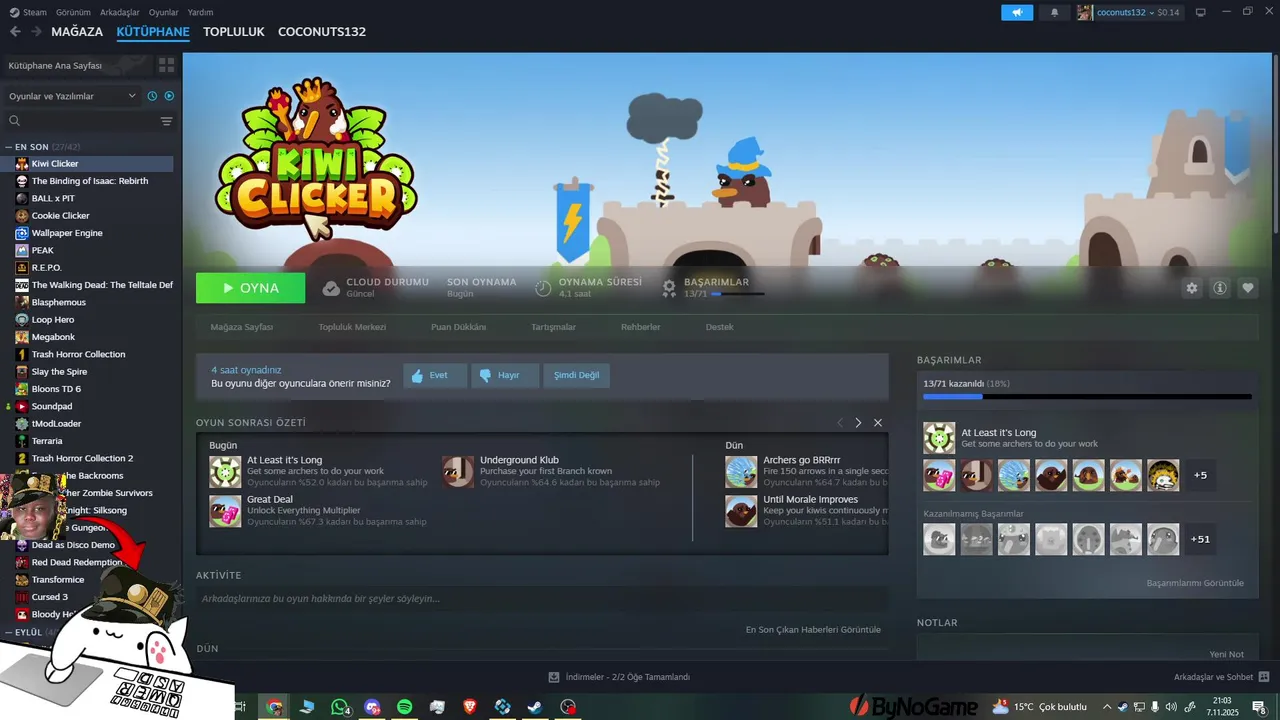Open Kiwi Clicker manage gear icon
This screenshot has height=720, width=1280.
(x=1191, y=288)
